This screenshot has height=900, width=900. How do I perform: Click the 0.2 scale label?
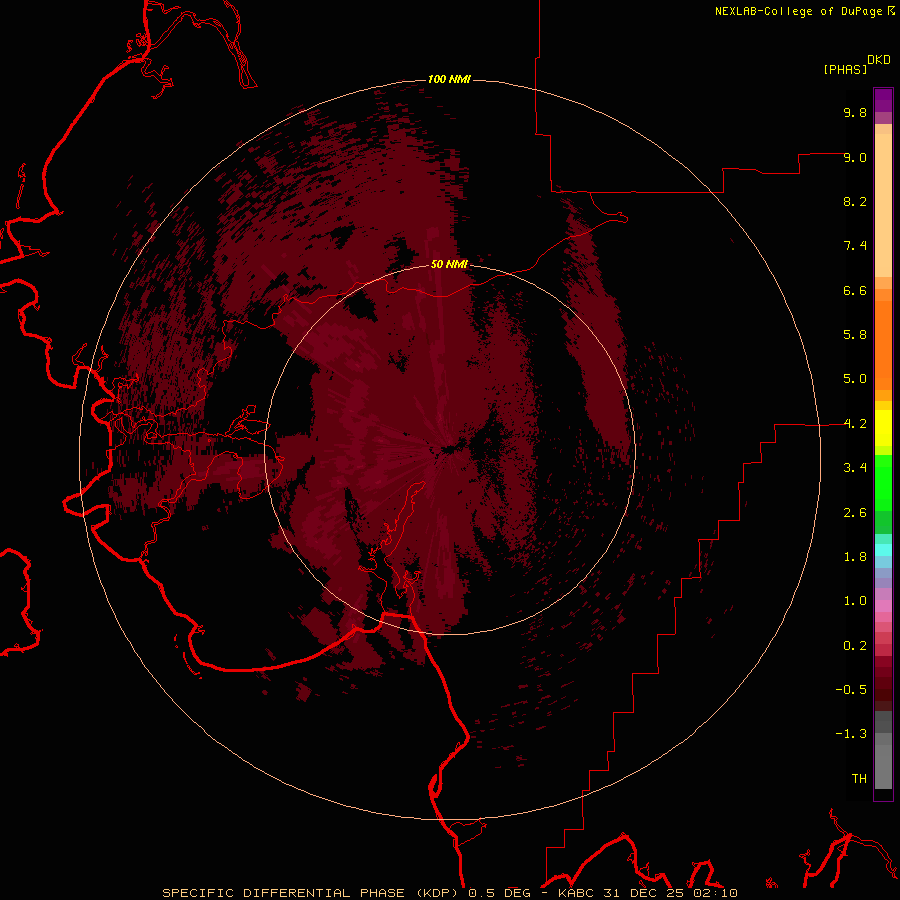tap(855, 646)
